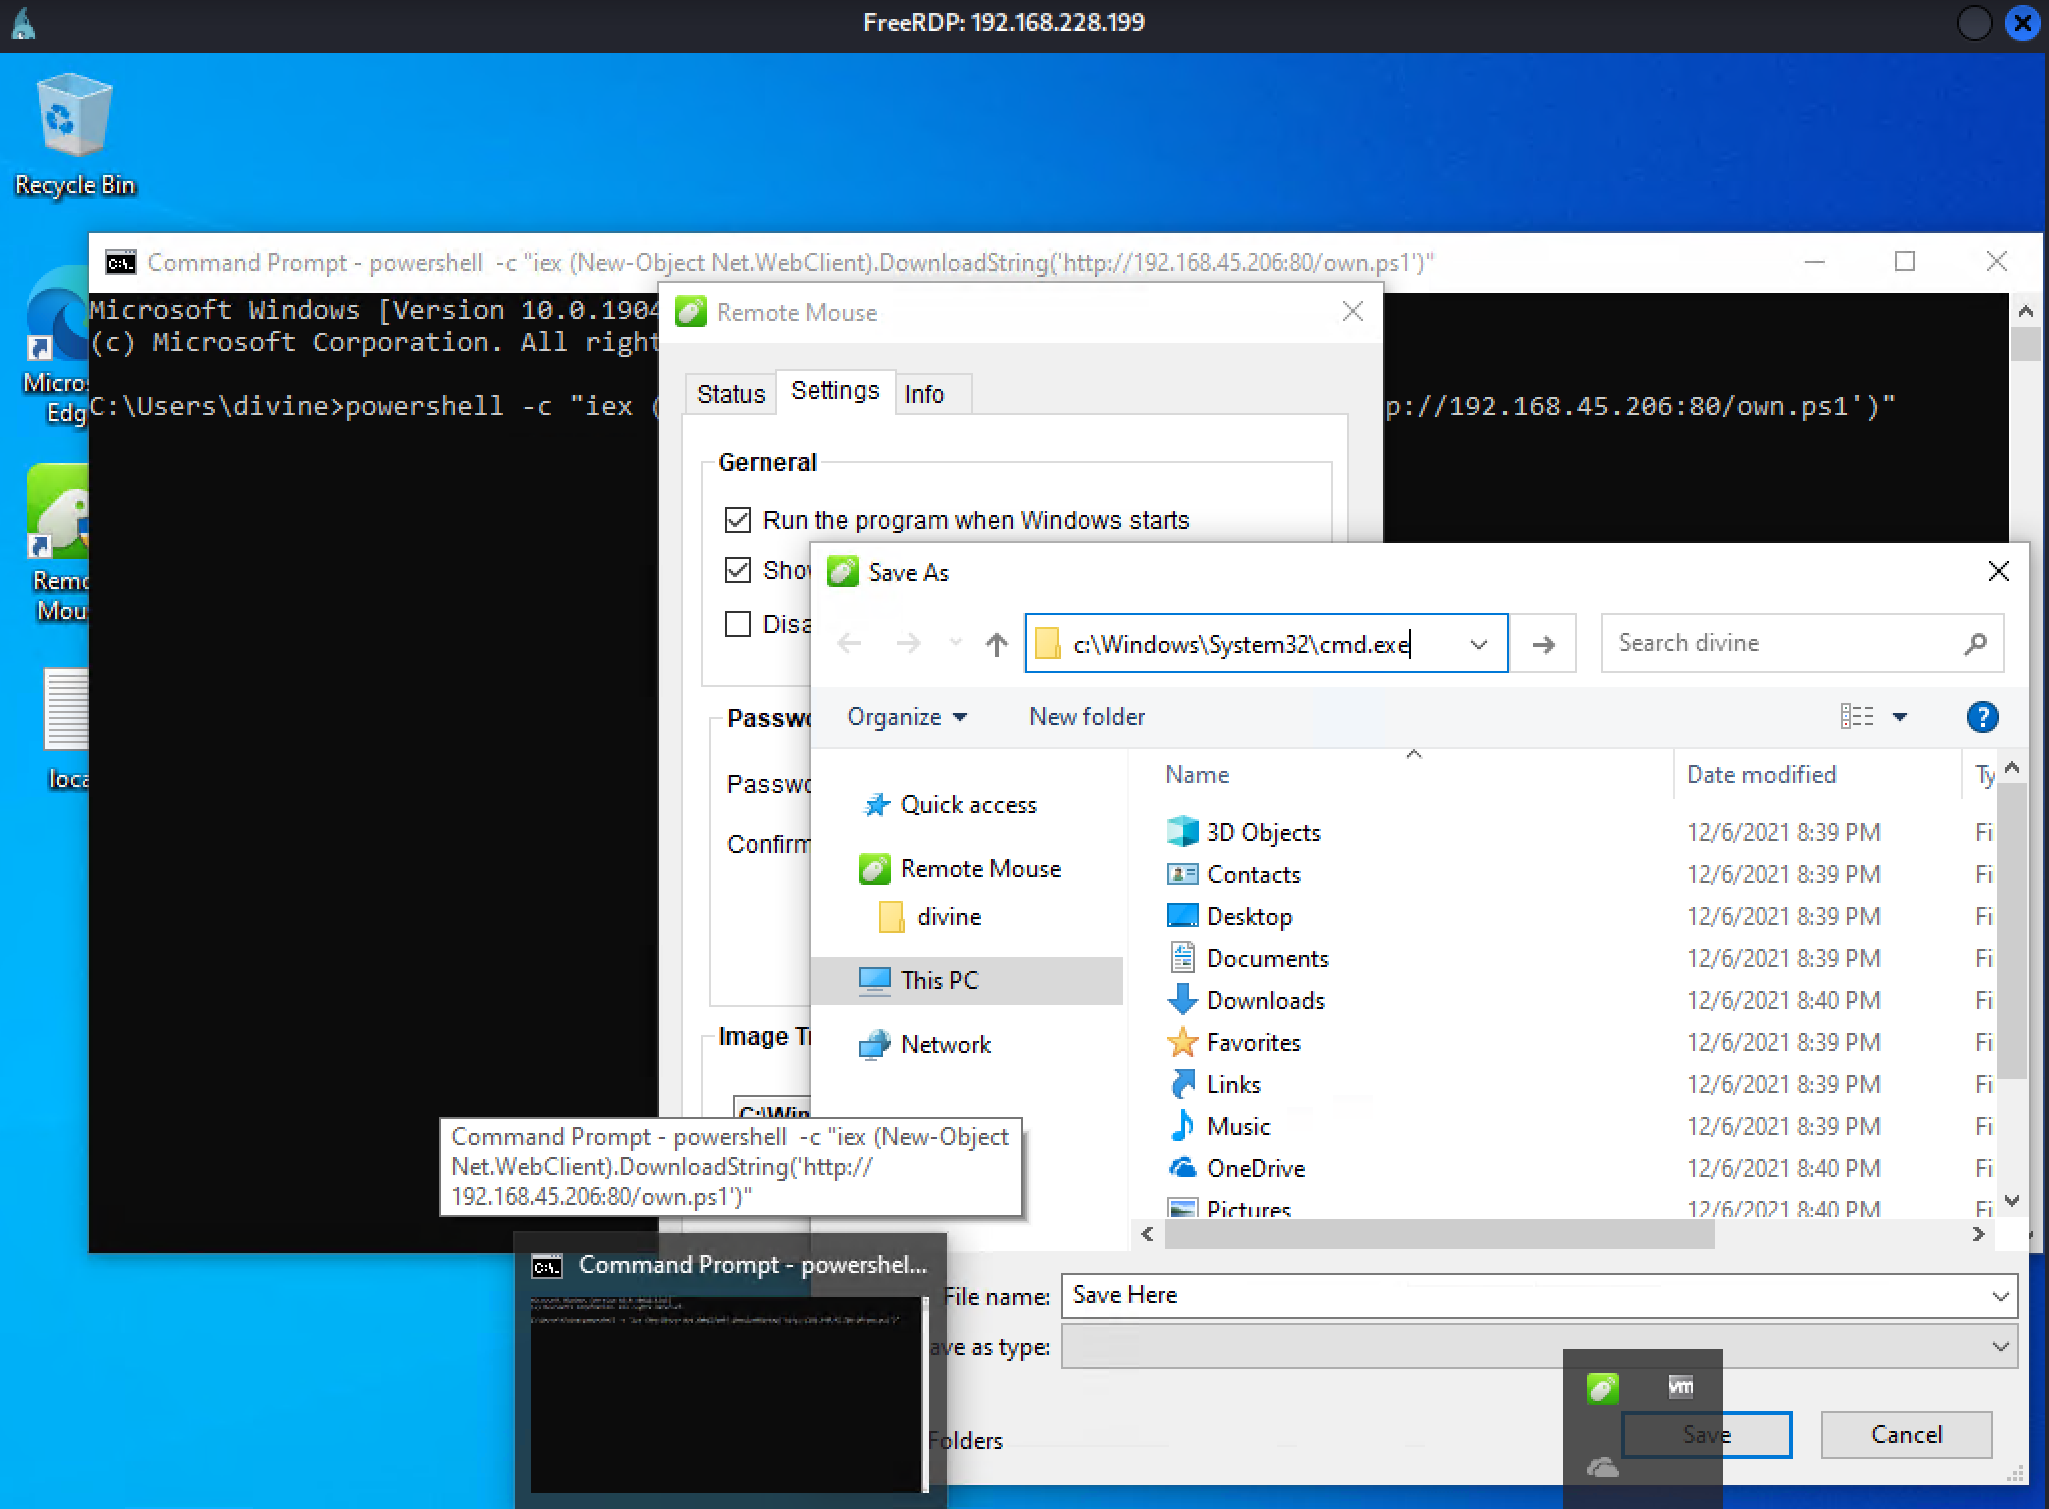Navigate up one folder with the up arrow
The height and width of the screenshot is (1509, 2049).
coord(996,644)
